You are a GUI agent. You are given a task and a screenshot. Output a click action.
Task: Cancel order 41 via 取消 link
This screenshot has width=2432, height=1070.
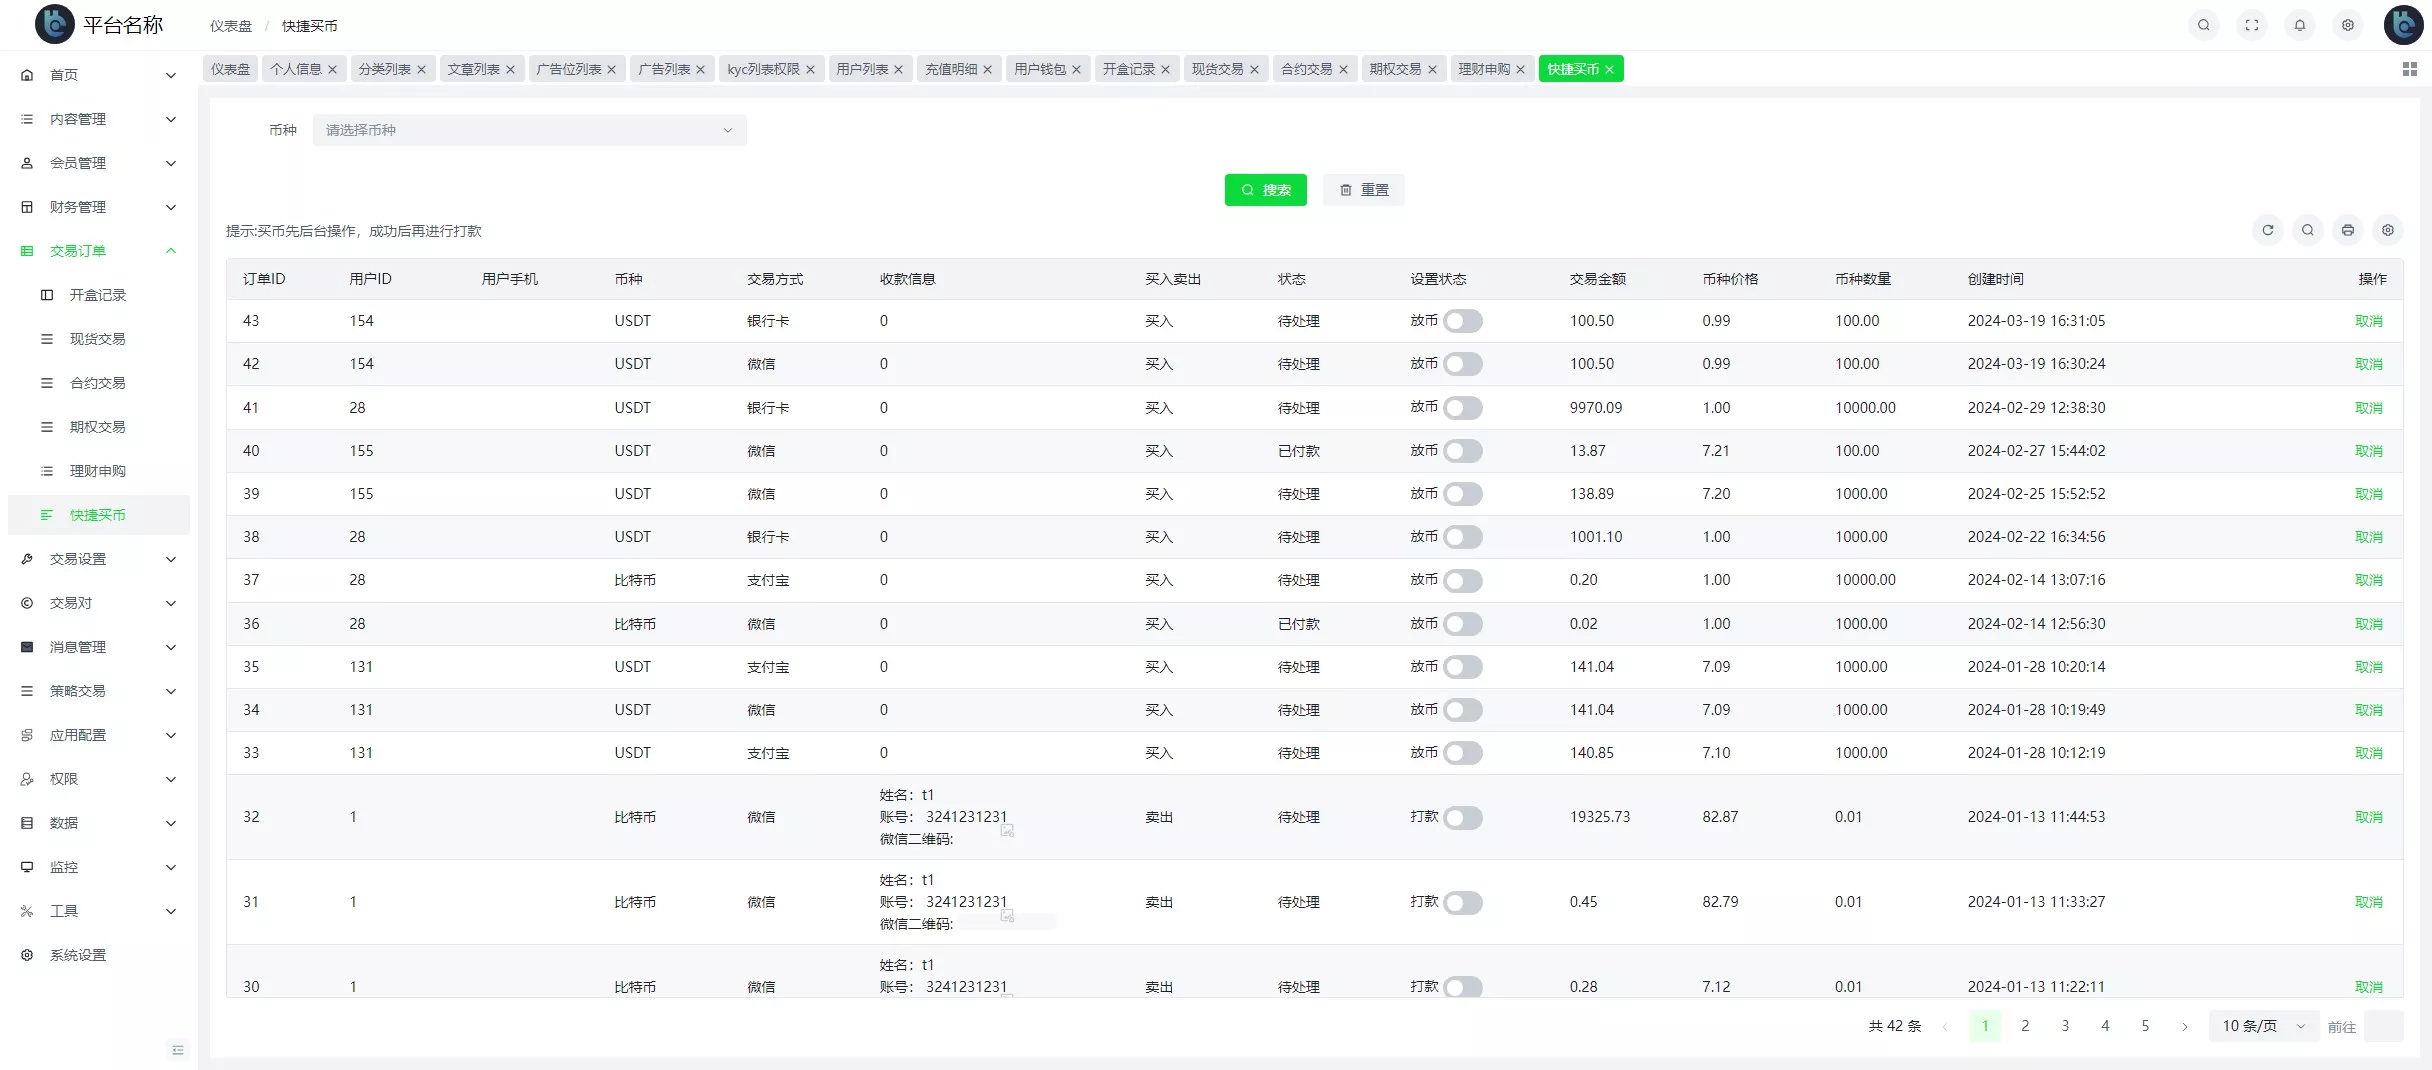tap(2368, 408)
